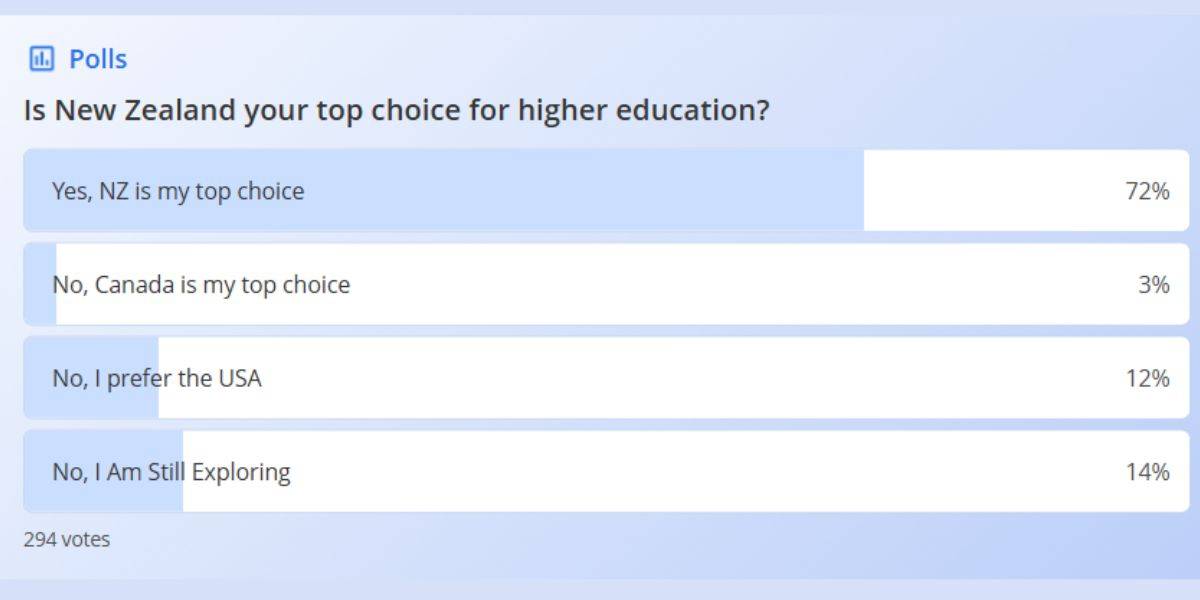Click the small chart glyph inside Polls icon

[40, 58]
